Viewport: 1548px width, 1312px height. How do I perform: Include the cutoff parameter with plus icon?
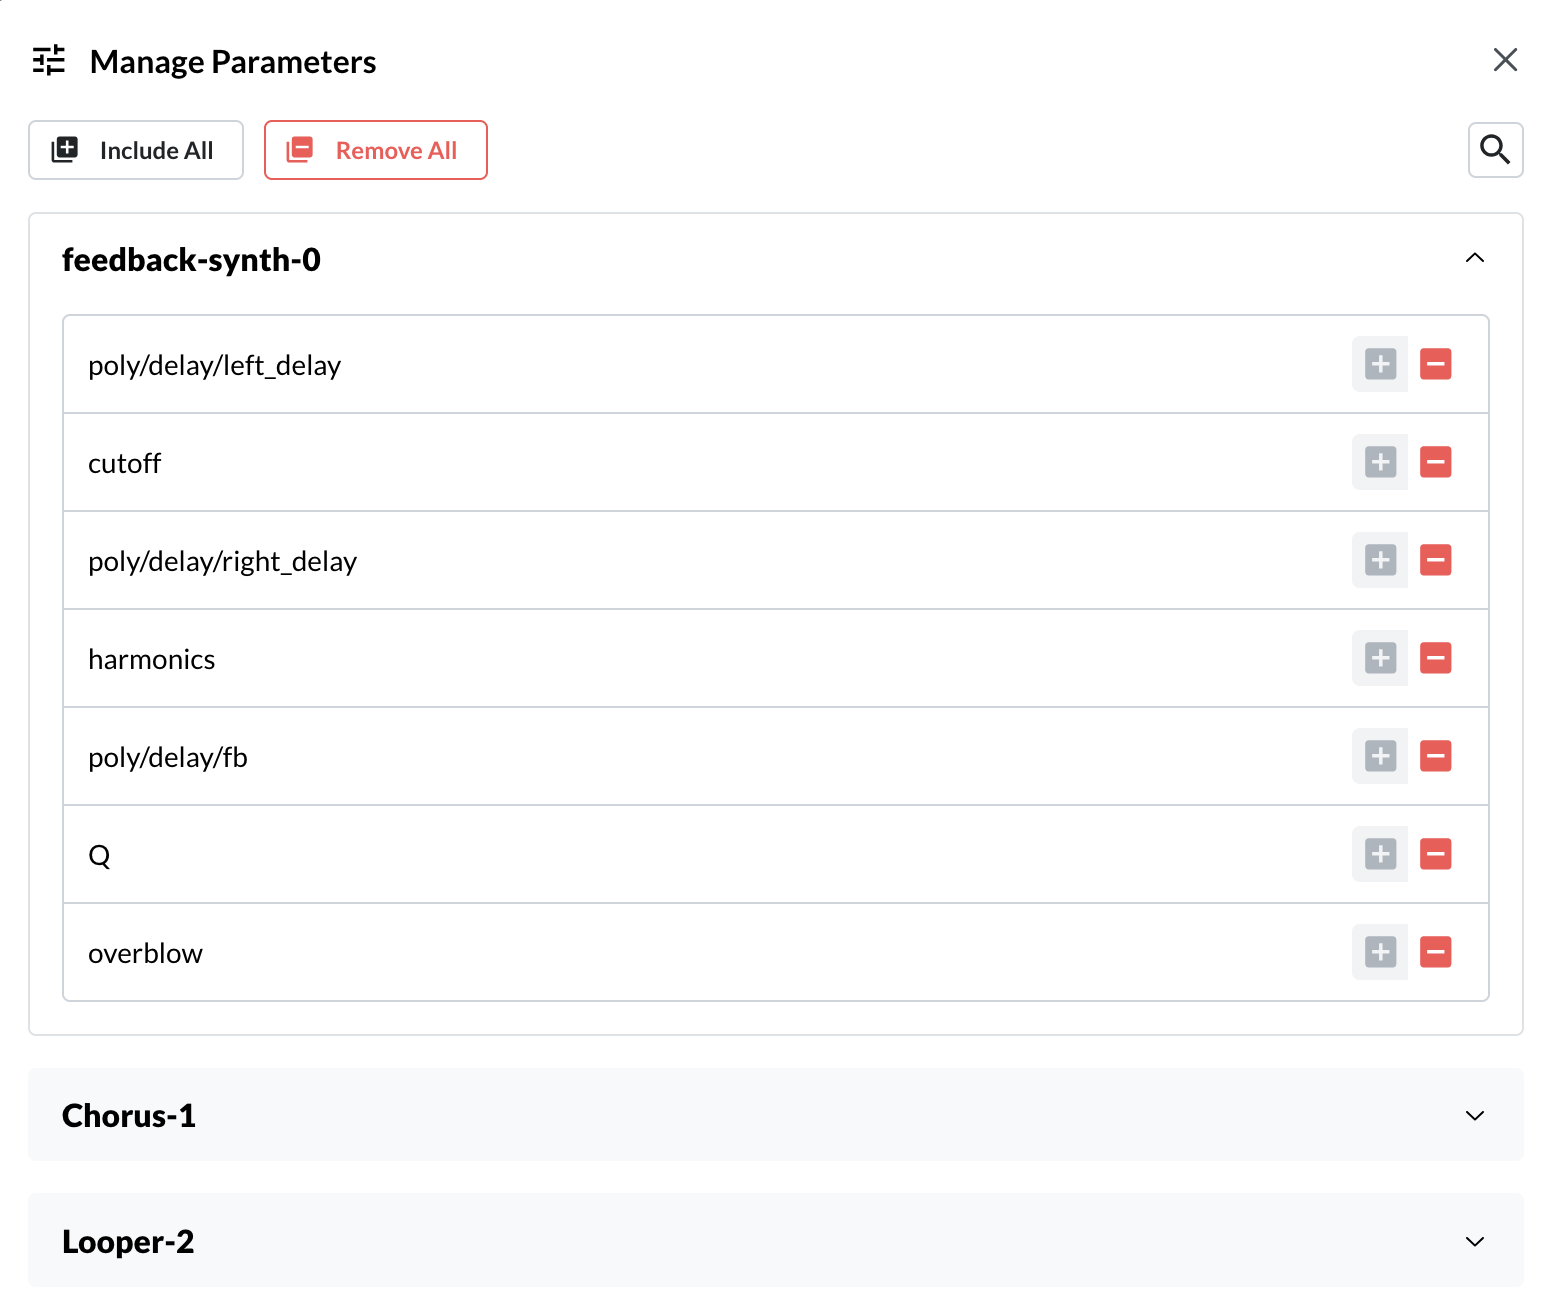point(1380,462)
